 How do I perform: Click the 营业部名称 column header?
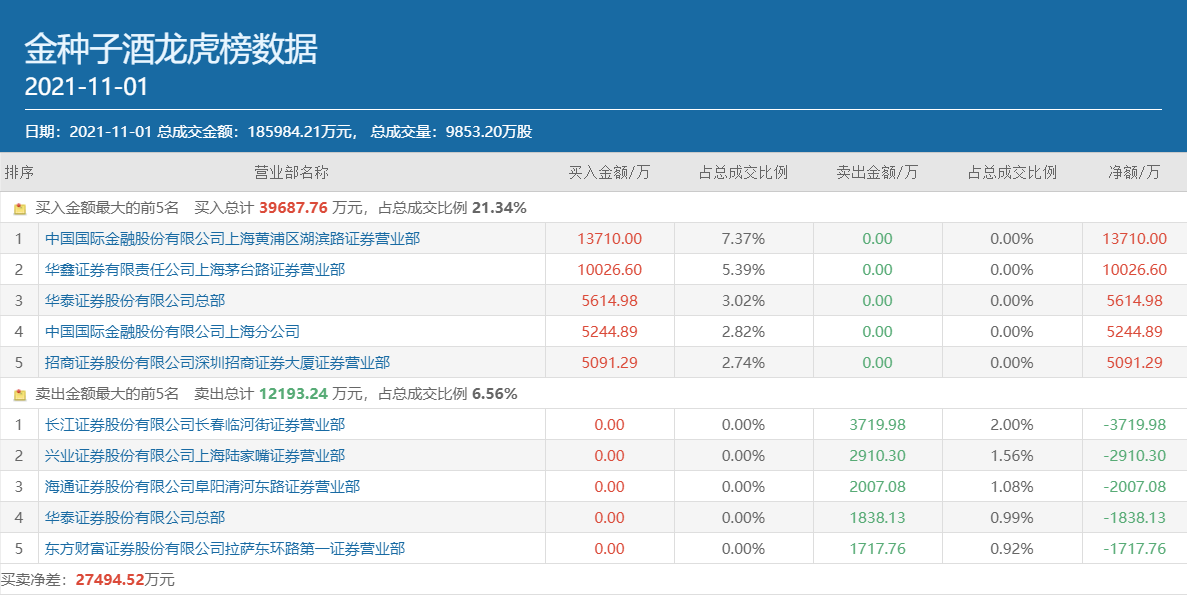tap(291, 173)
